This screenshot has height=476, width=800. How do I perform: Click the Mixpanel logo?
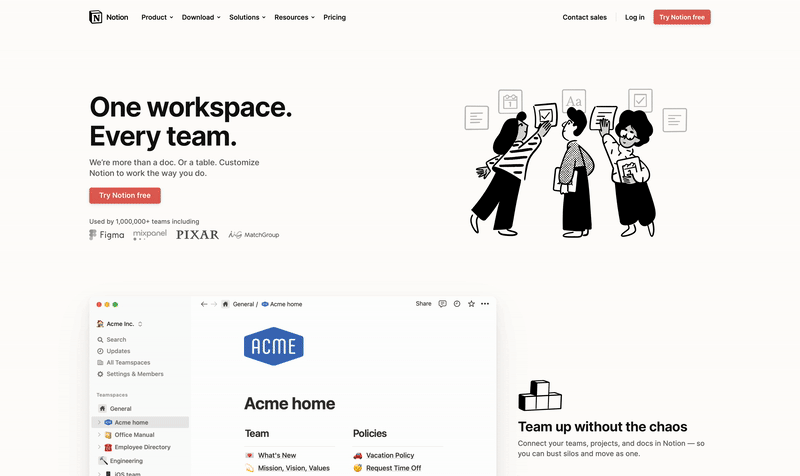click(149, 235)
